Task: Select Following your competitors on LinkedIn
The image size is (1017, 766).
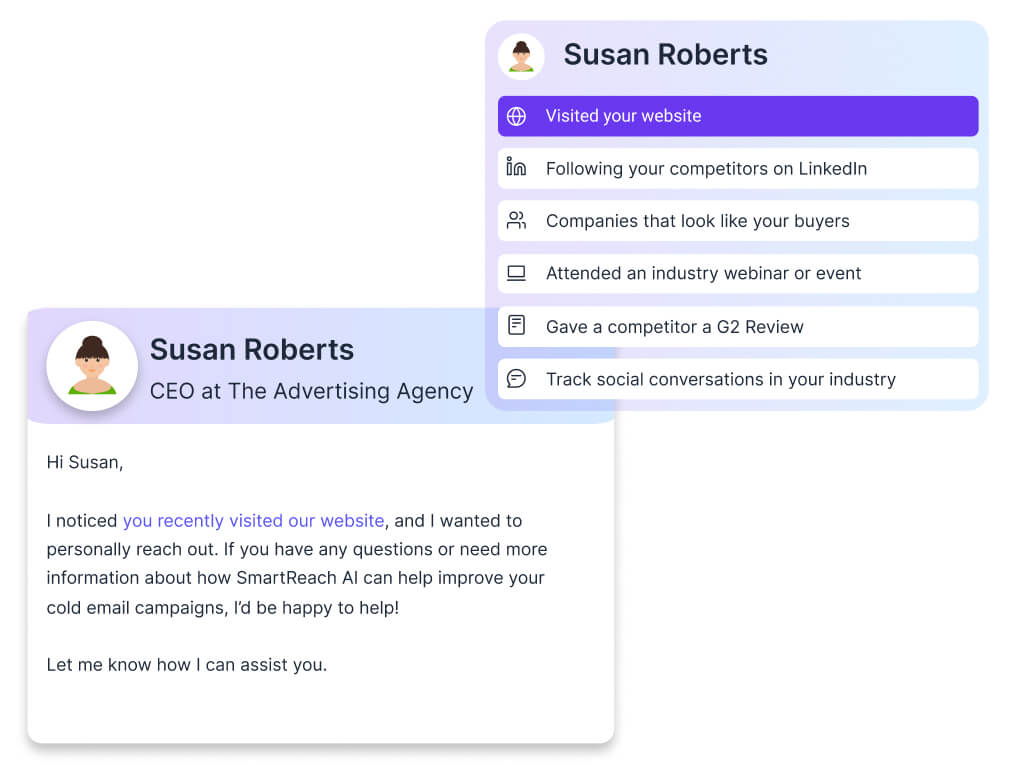Action: pyautogui.click(x=737, y=169)
